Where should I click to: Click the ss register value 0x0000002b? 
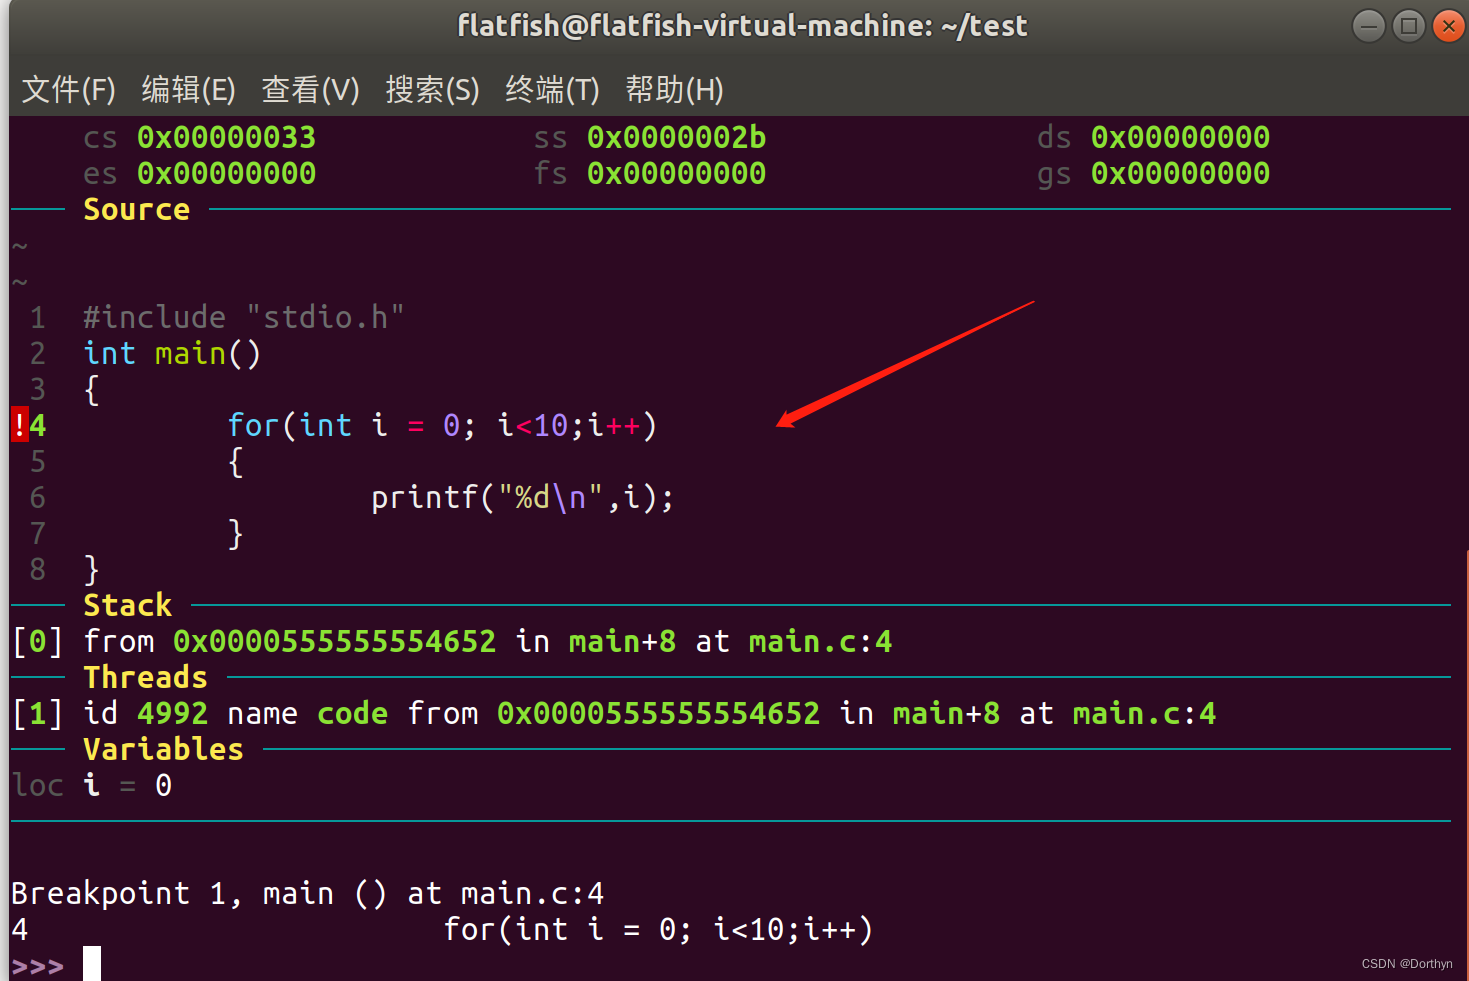click(x=677, y=137)
